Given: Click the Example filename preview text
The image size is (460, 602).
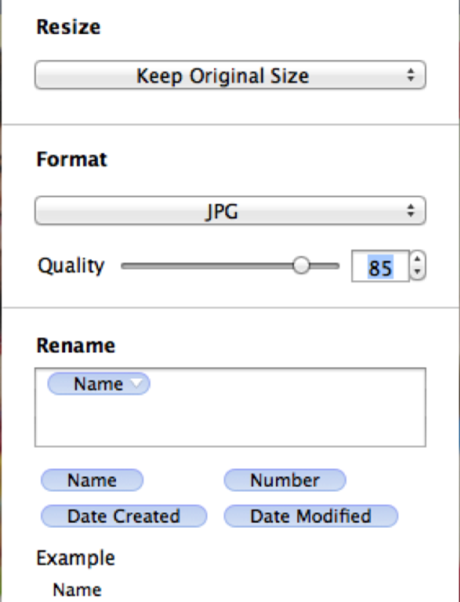Looking at the screenshot, I should click(x=77, y=590).
